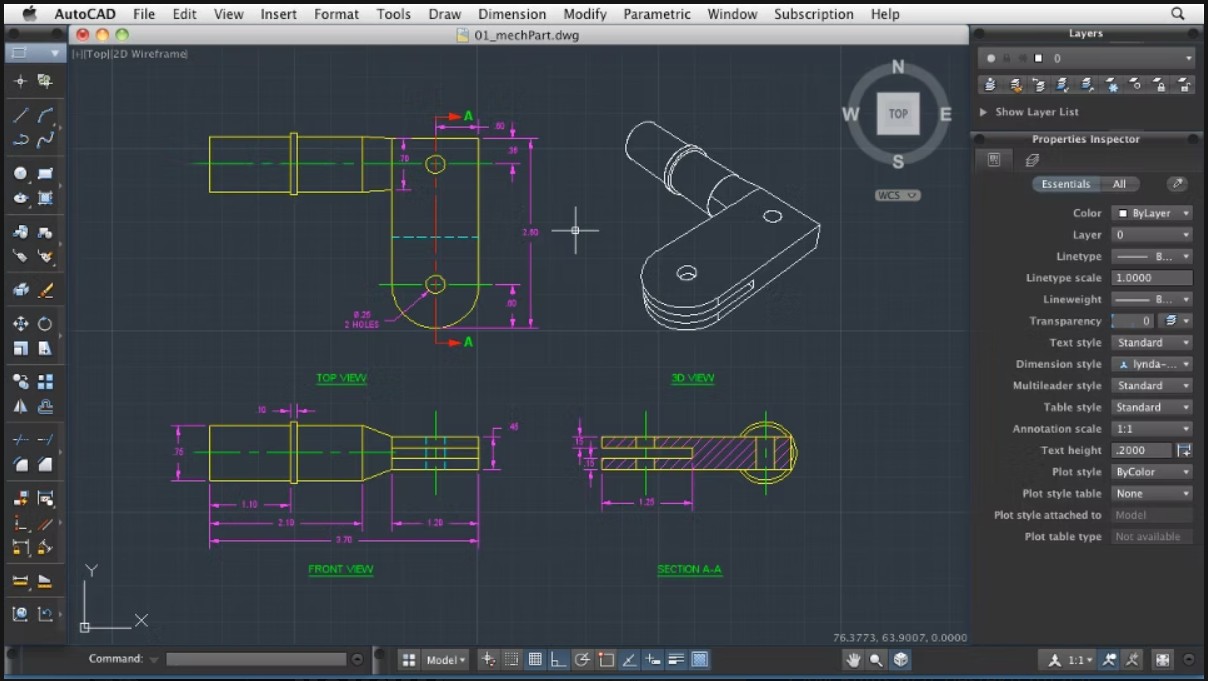1208x681 pixels.
Task: Toggle Polar tracking in the status bar
Action: pyautogui.click(x=582, y=659)
